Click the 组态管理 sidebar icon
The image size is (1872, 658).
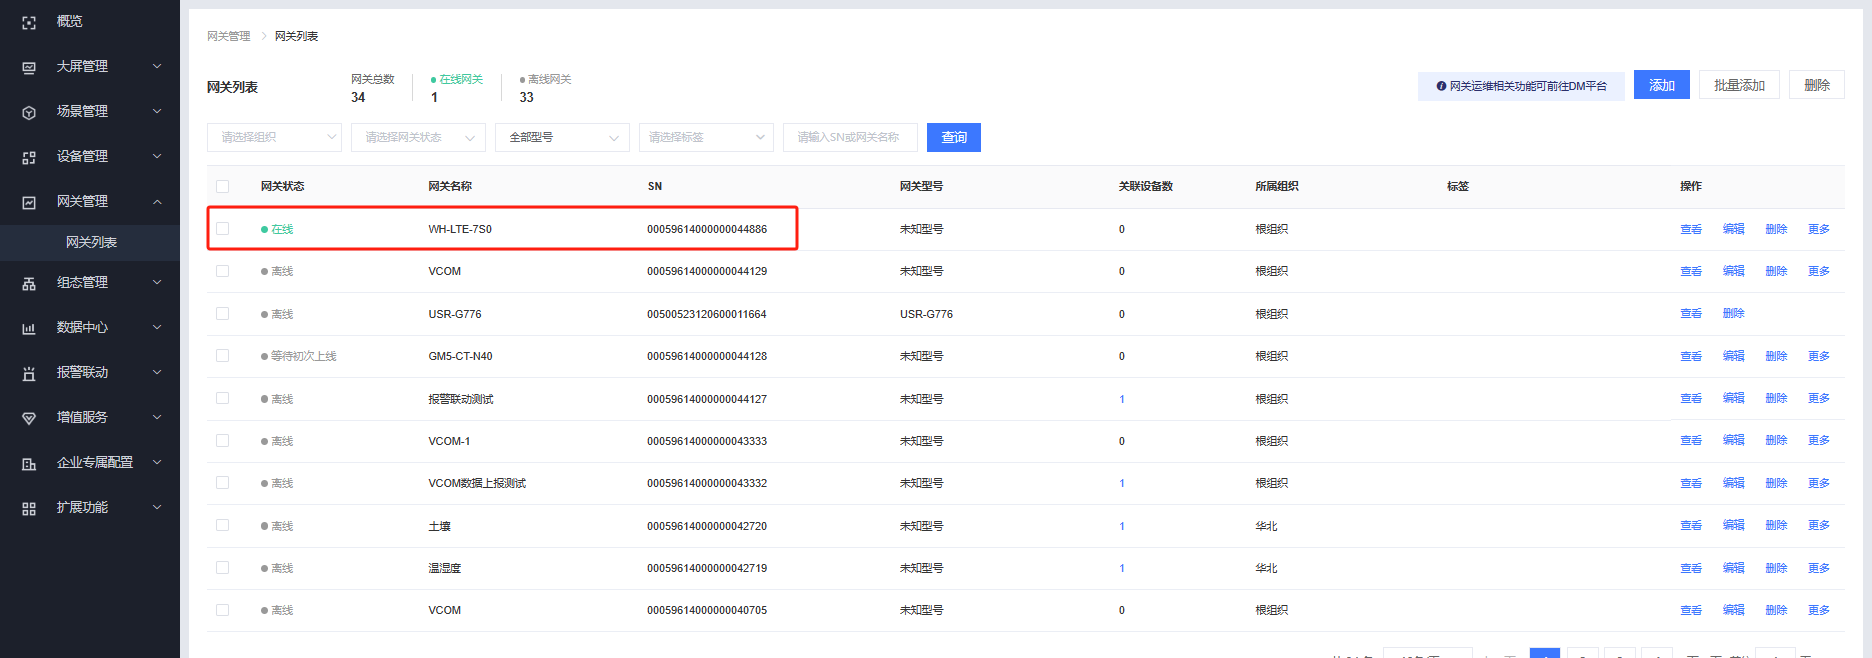click(29, 283)
